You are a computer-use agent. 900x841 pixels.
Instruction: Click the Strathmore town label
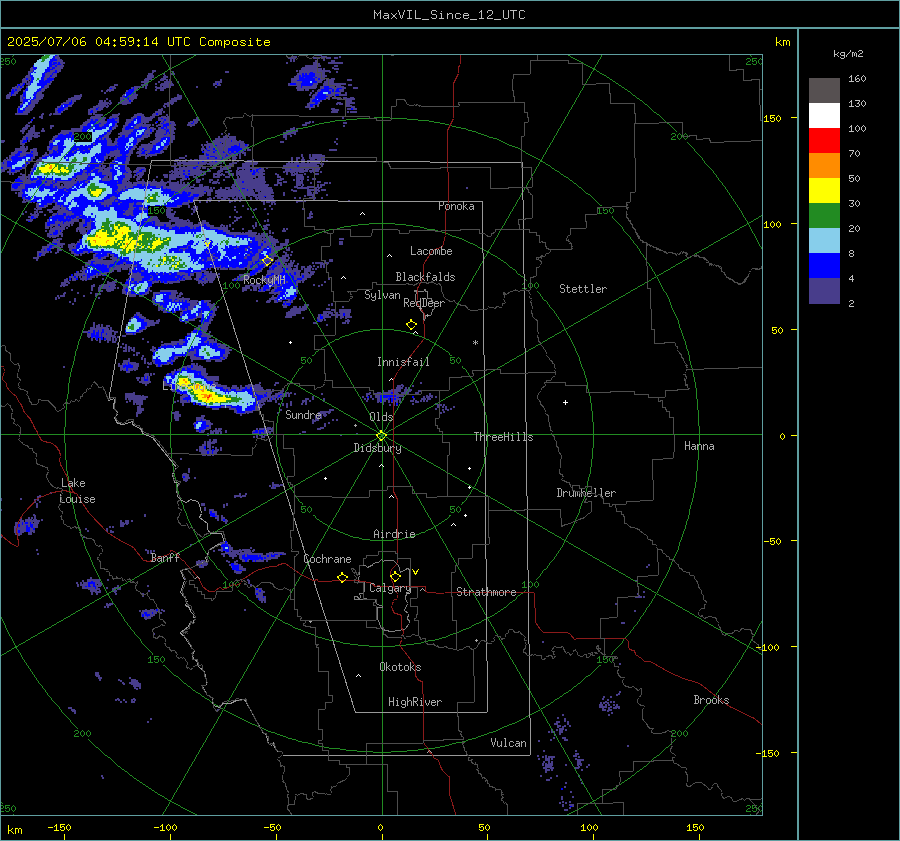tap(486, 592)
